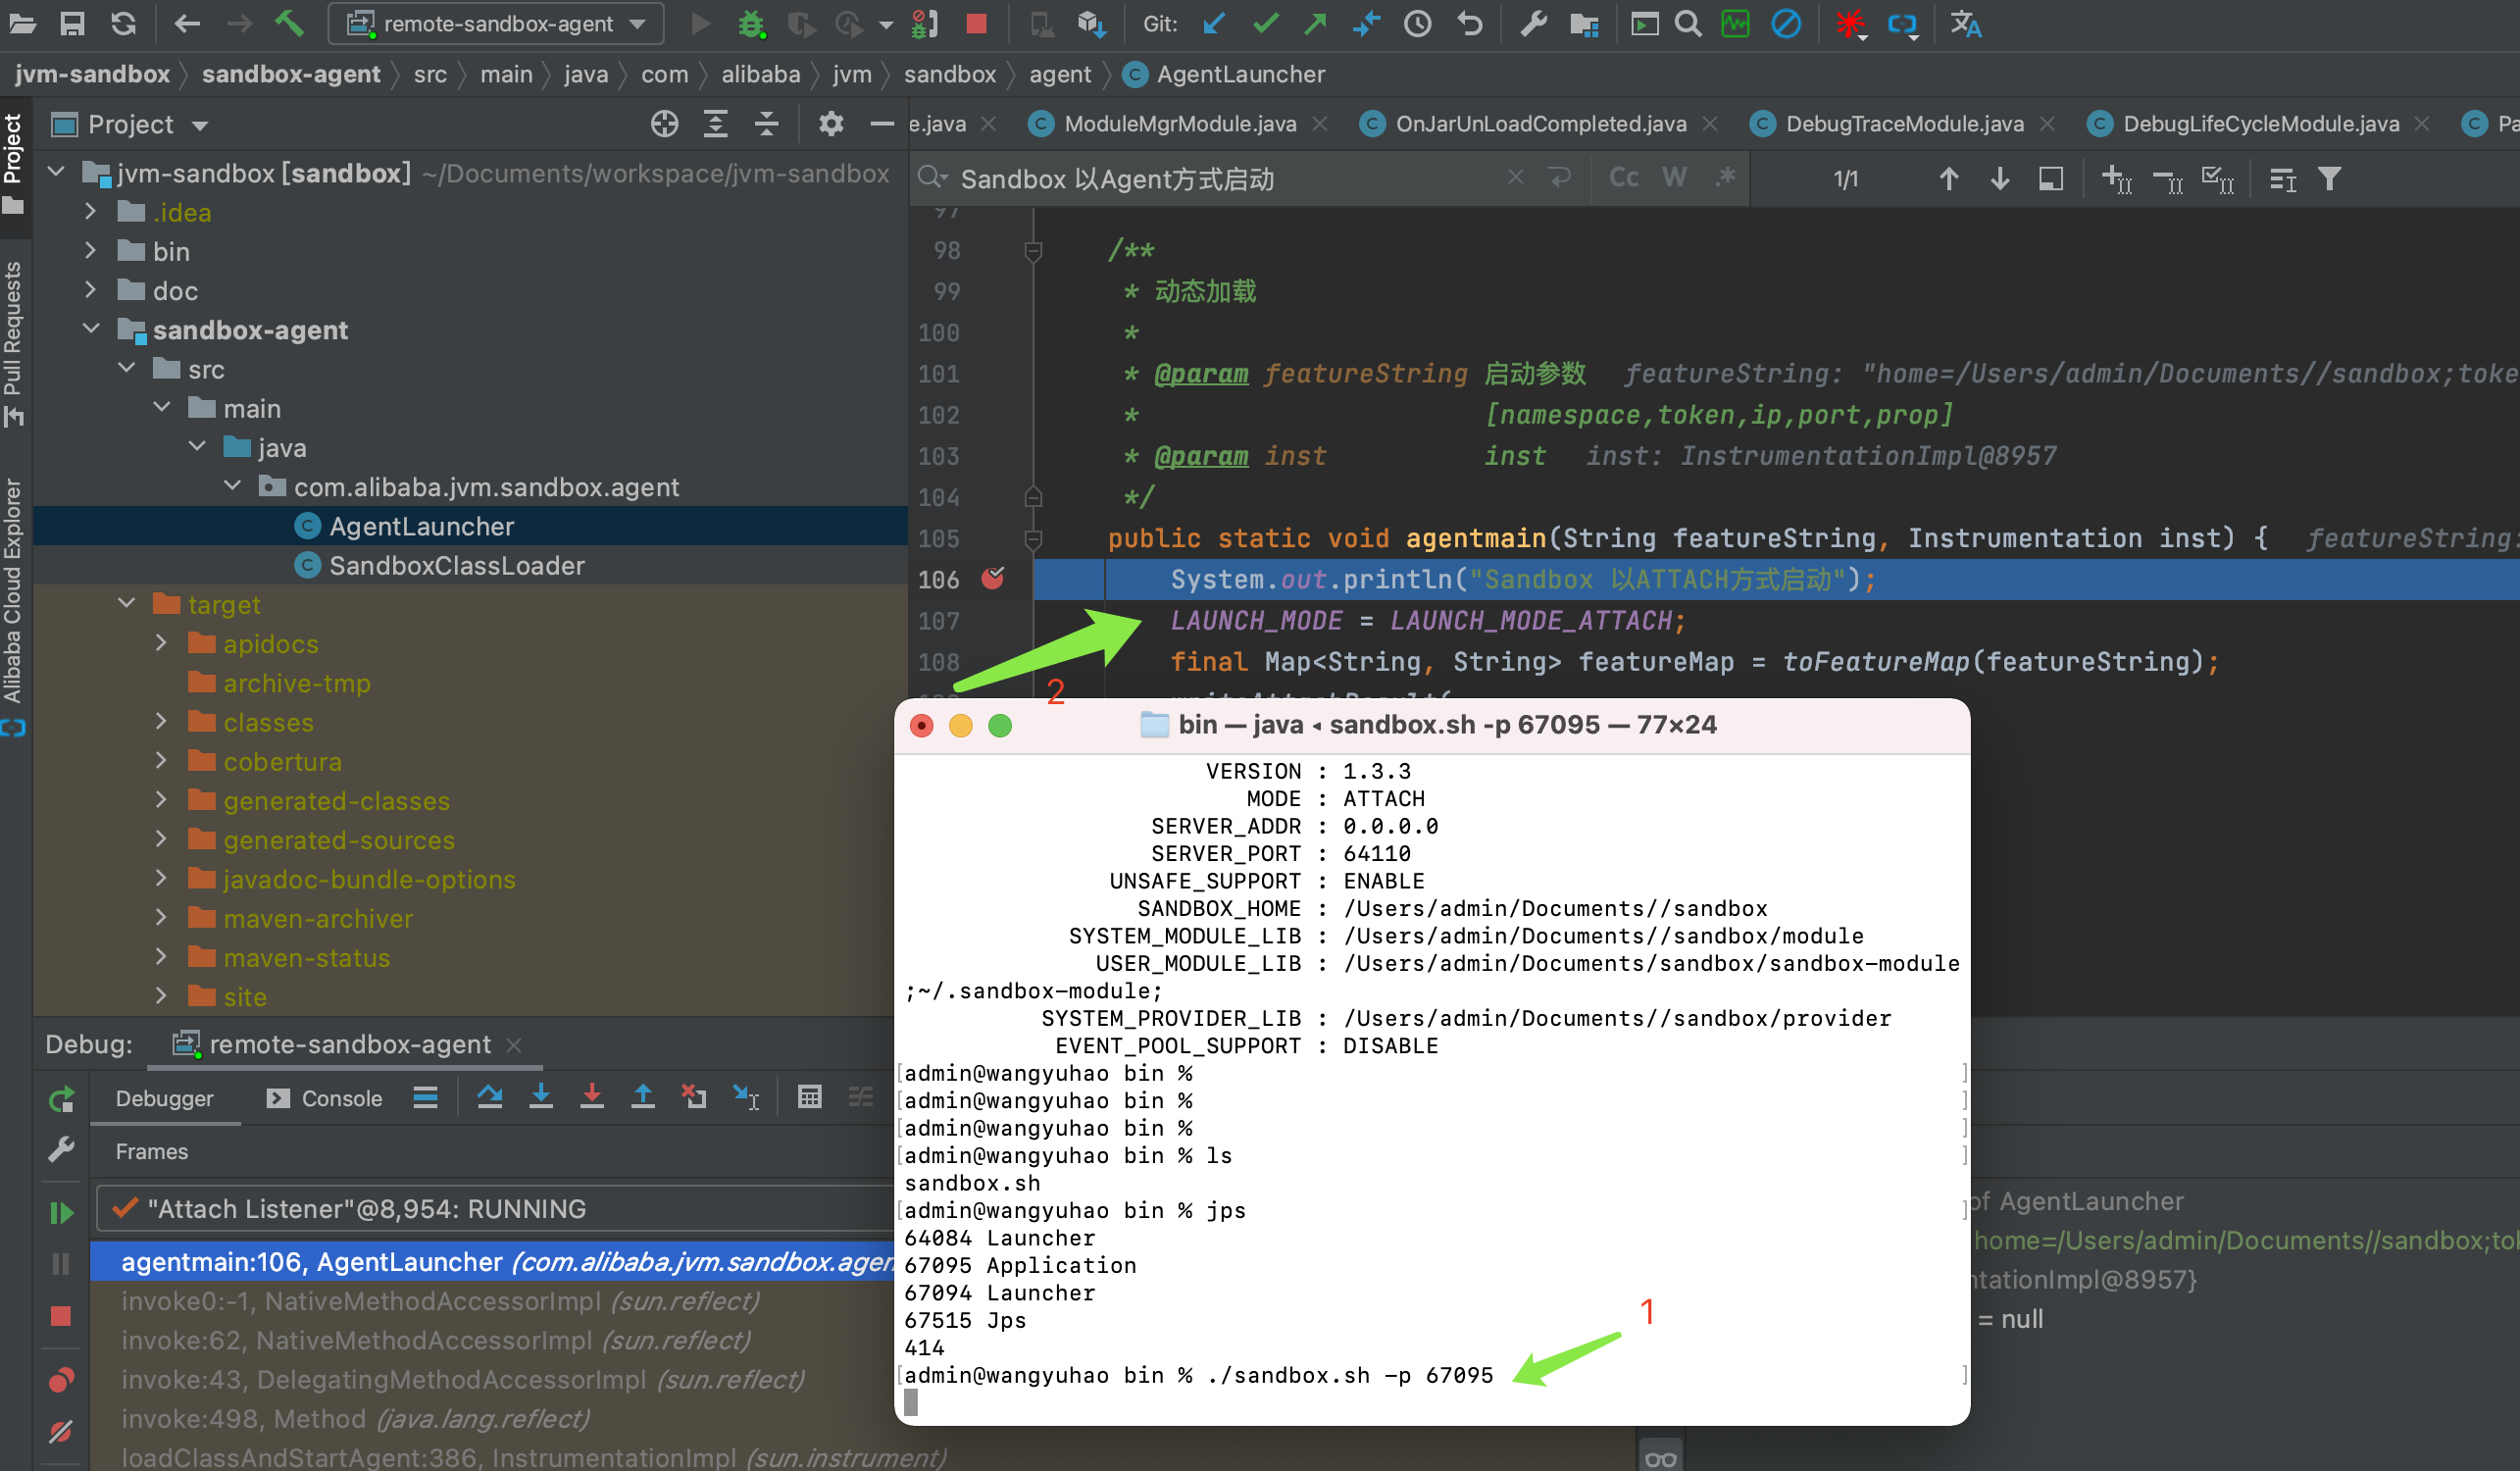2520x1471 pixels.
Task: Click the green Build hammer icon
Action: pos(289,23)
